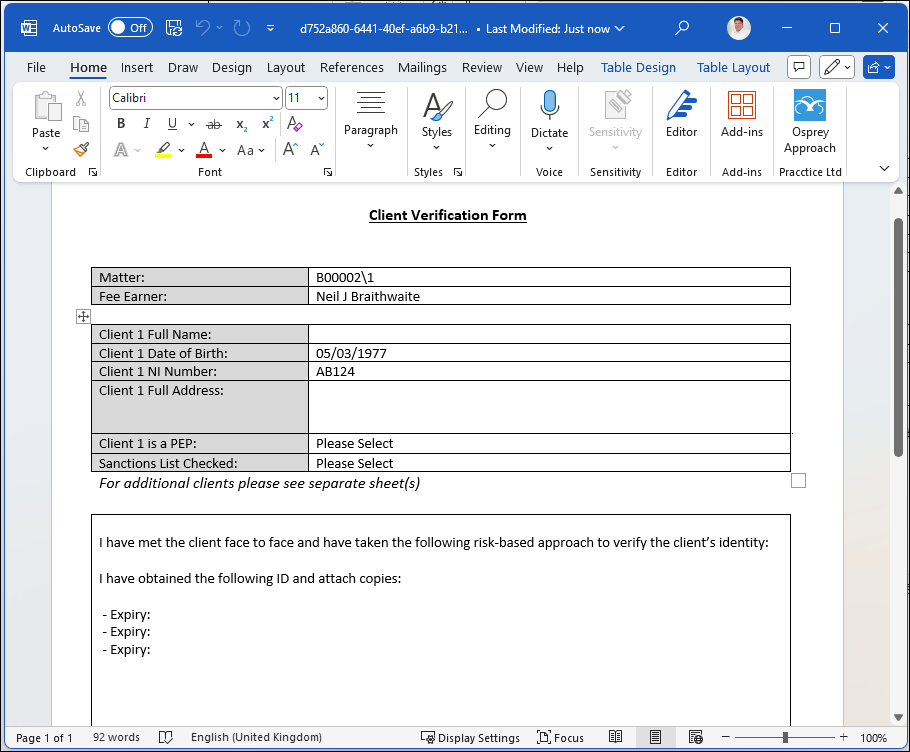Click the vertical scrollbar thumb
The image size is (910, 752).
pyautogui.click(x=898, y=337)
